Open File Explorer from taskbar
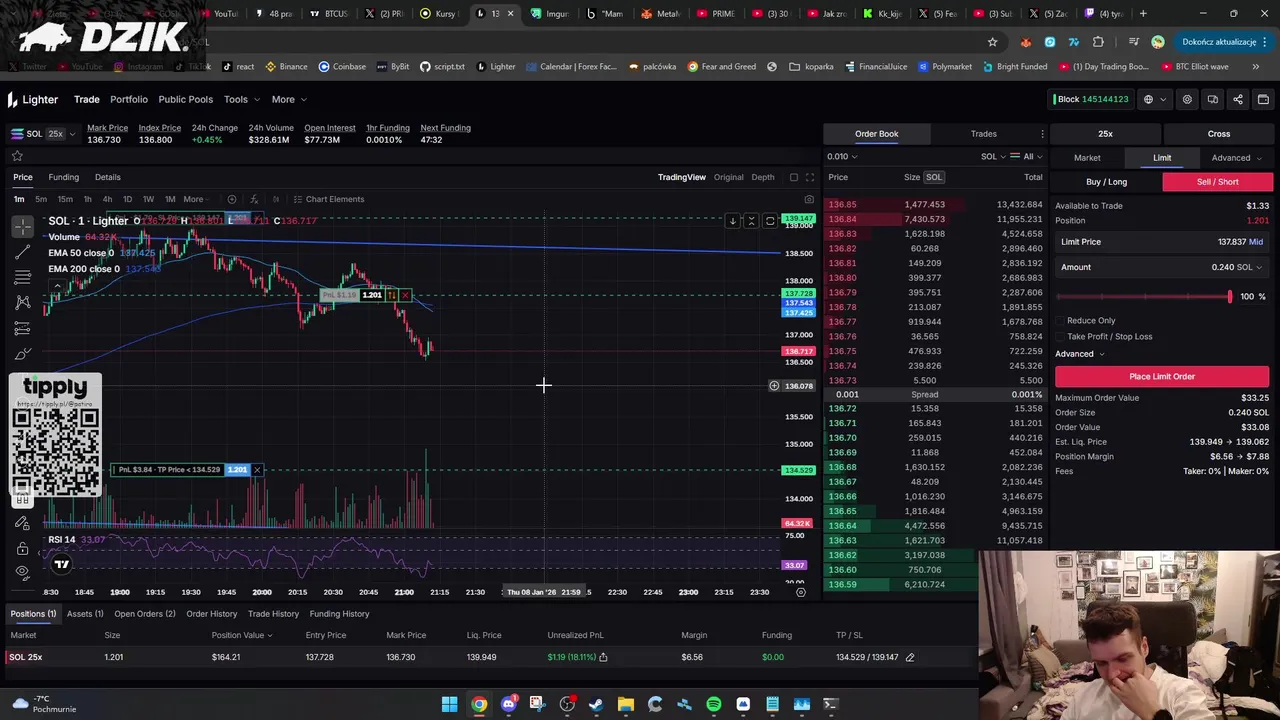Image resolution: width=1280 pixels, height=720 pixels. 625,705
